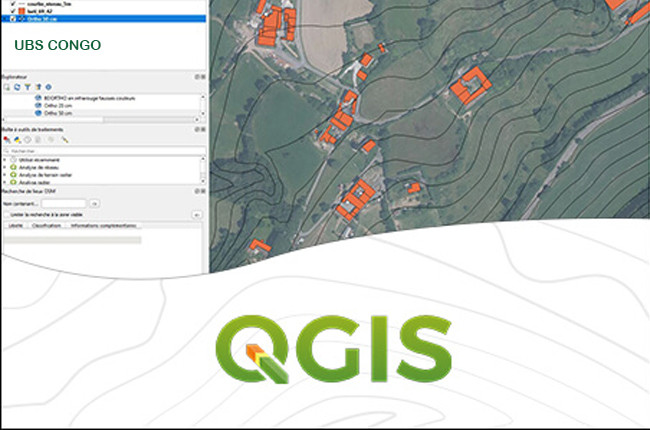The height and width of the screenshot is (430, 650).
Task: Expand the Utilisé récemment tree group
Action: coord(6,160)
